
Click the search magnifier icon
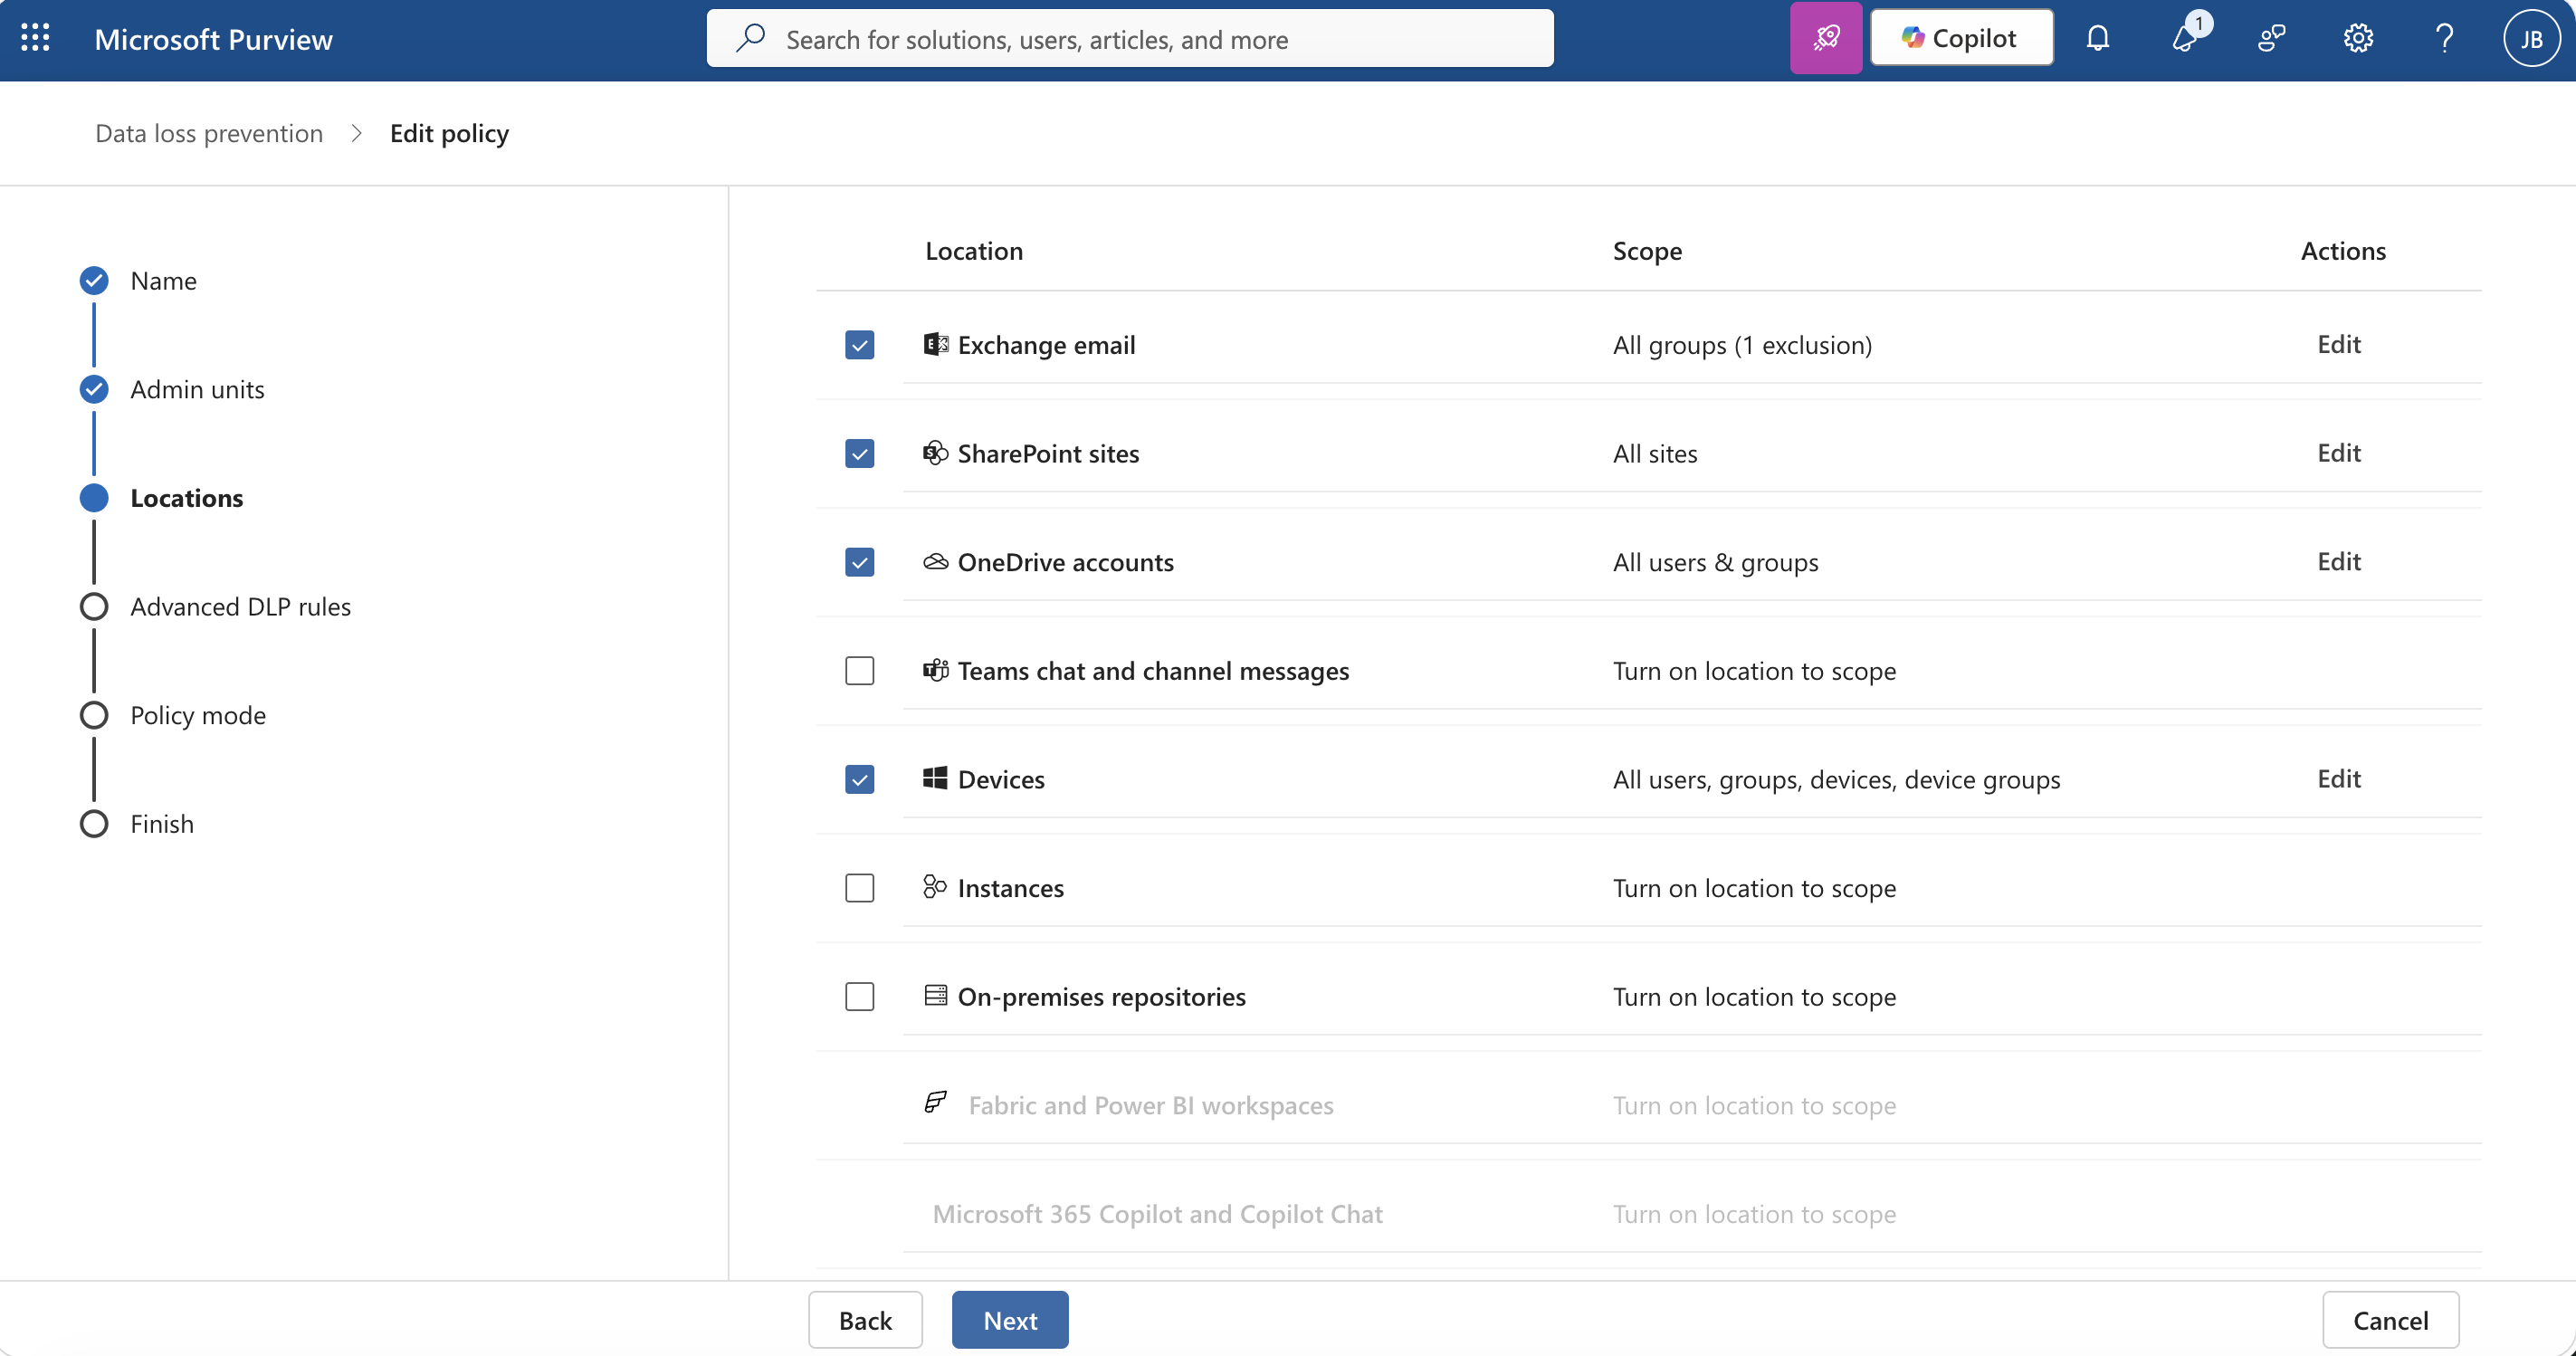[x=750, y=38]
